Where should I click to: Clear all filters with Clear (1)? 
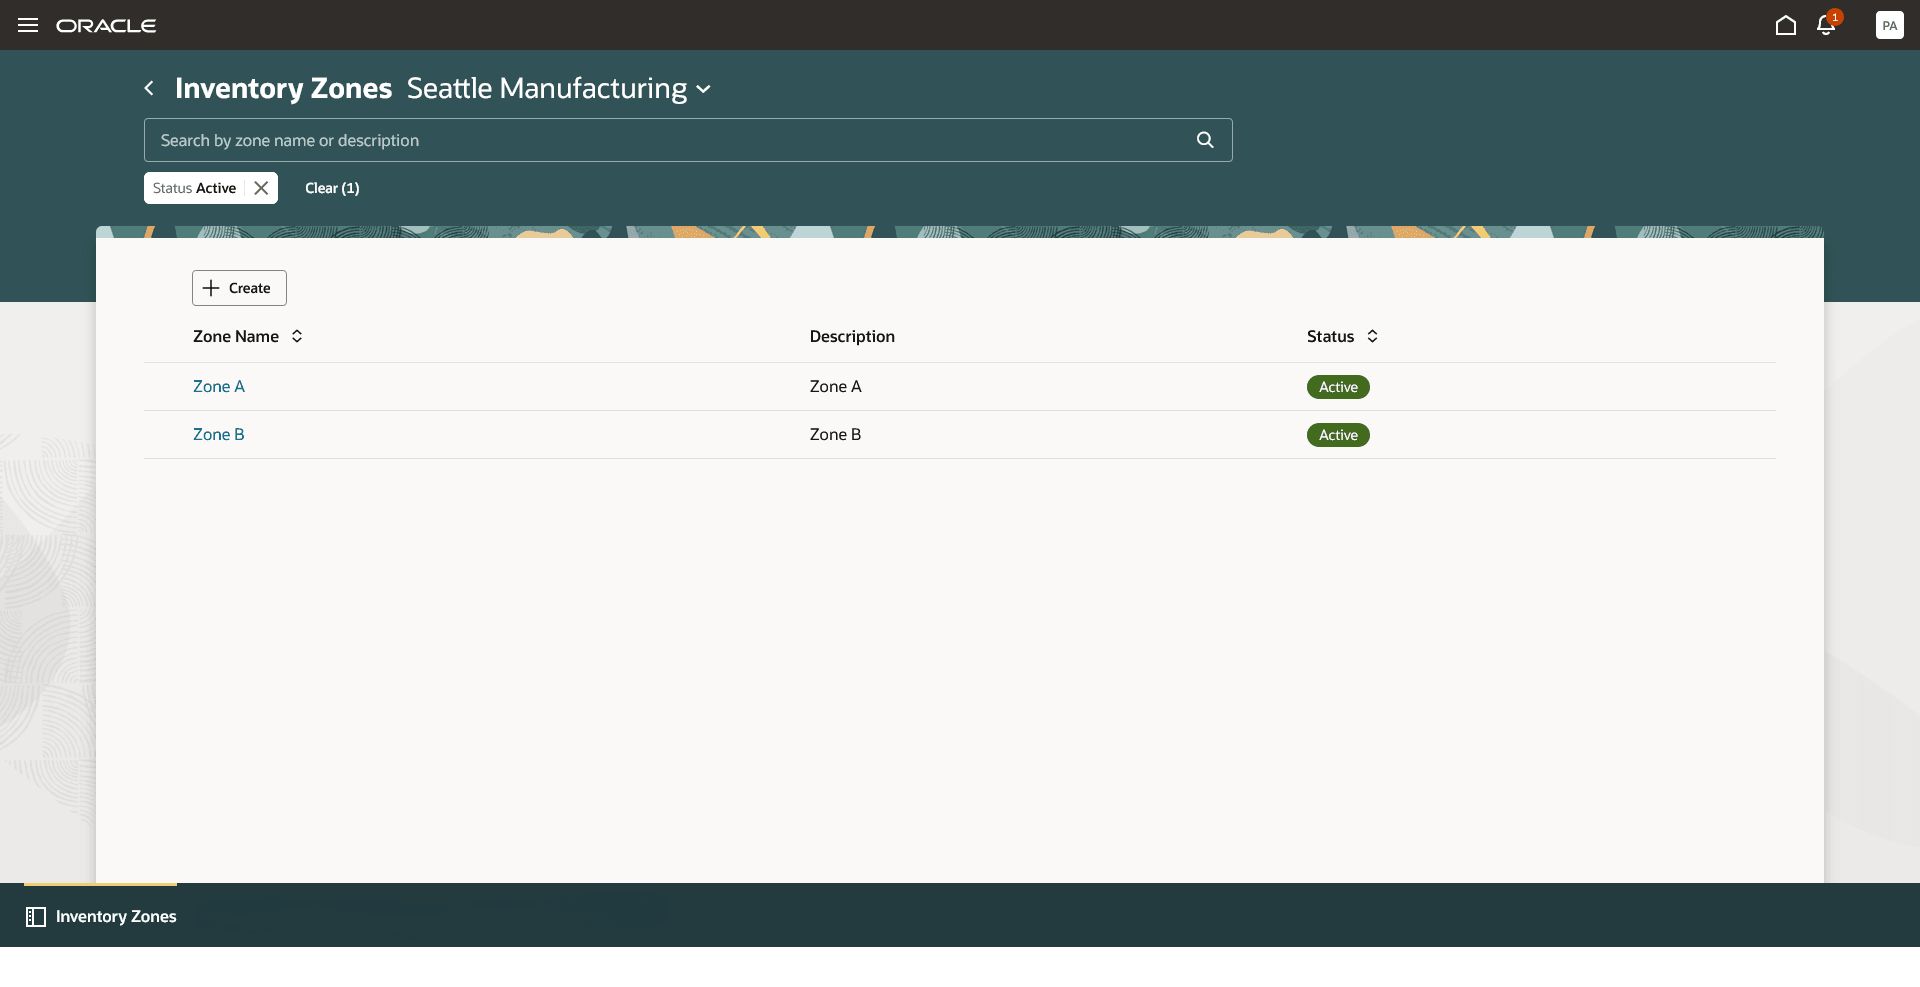[332, 188]
